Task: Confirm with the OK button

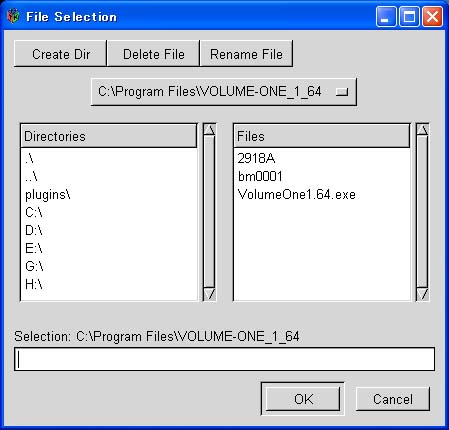Action: (x=303, y=399)
